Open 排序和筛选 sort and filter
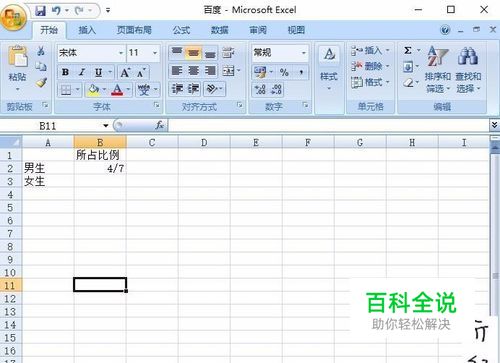The height and width of the screenshot is (363, 500). coord(438,69)
